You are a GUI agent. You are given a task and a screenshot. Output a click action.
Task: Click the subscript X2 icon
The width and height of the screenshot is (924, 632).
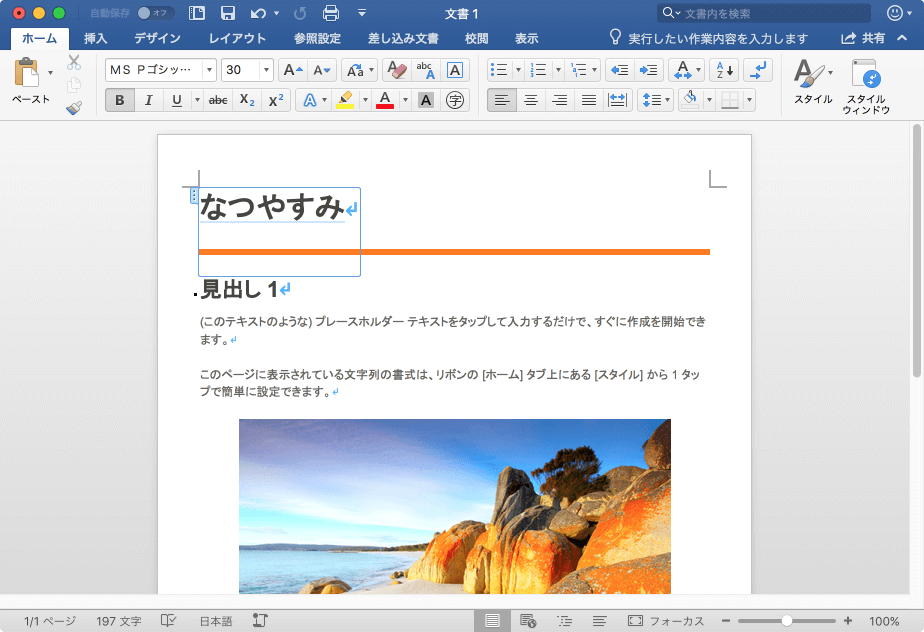tap(247, 100)
